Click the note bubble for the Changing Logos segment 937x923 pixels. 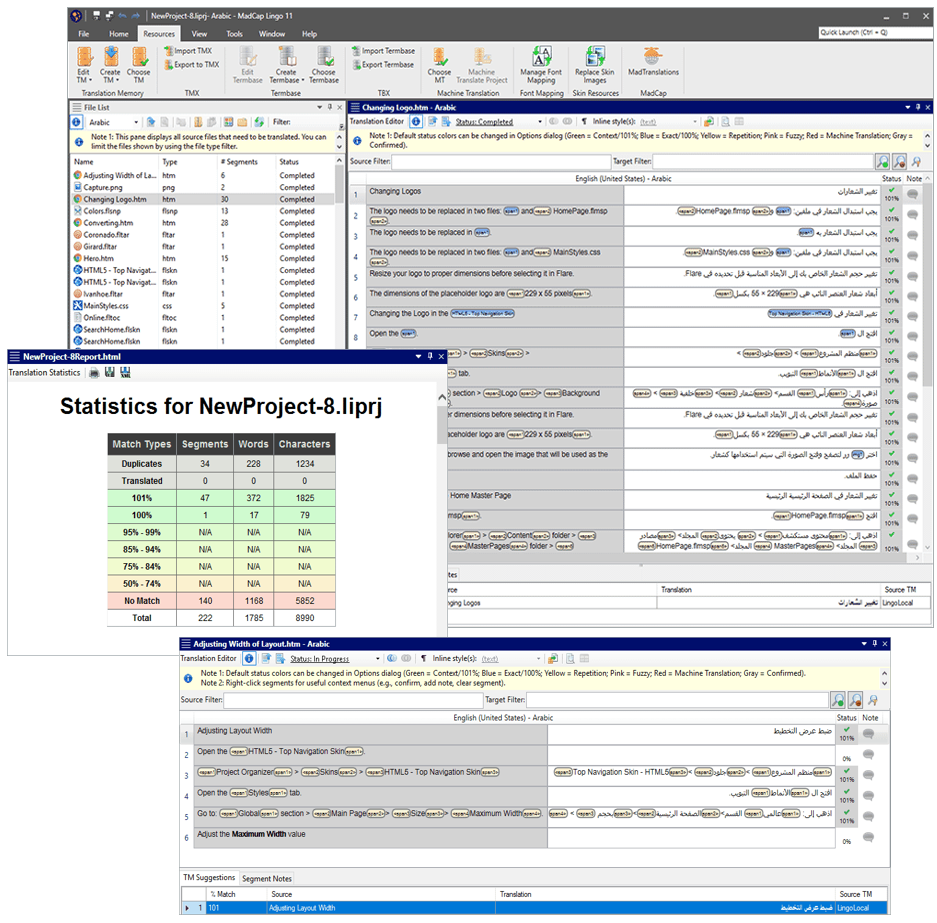912,194
